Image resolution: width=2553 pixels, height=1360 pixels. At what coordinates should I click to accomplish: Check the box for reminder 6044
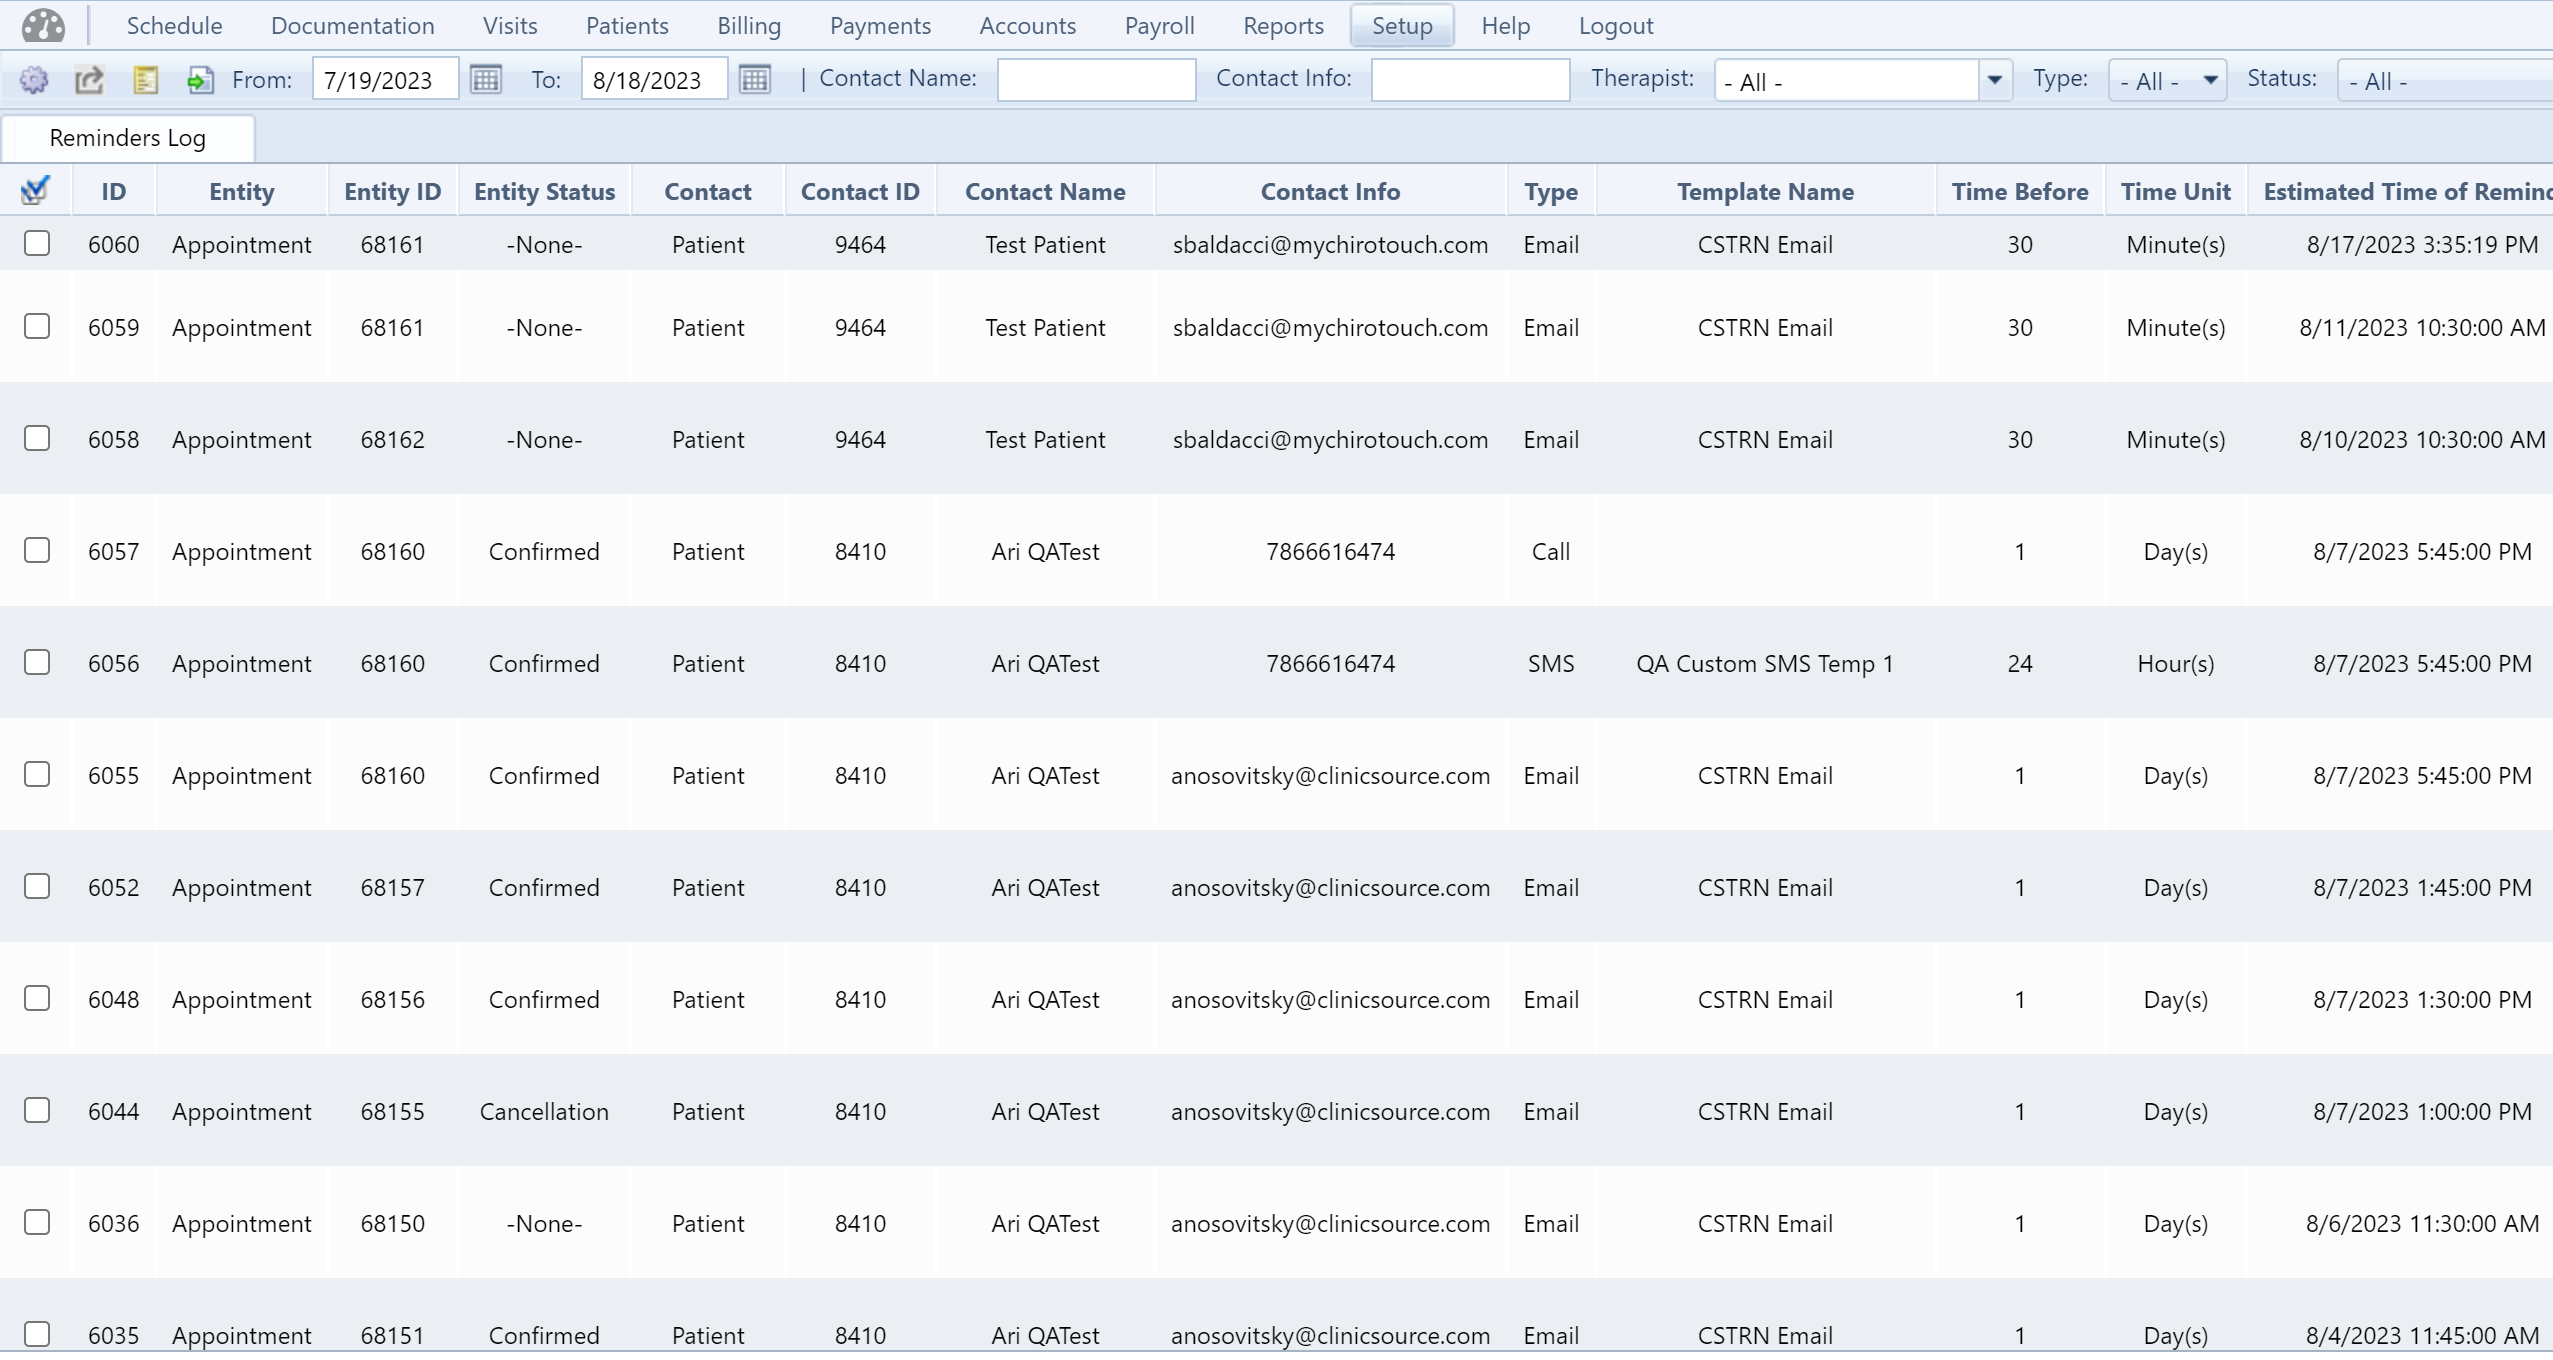coord(37,1110)
